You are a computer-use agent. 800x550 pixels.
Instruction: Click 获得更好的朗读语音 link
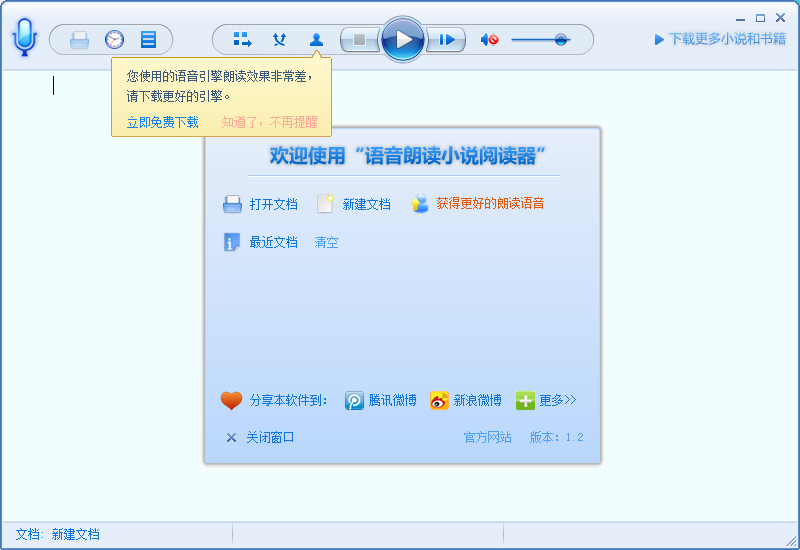point(490,203)
